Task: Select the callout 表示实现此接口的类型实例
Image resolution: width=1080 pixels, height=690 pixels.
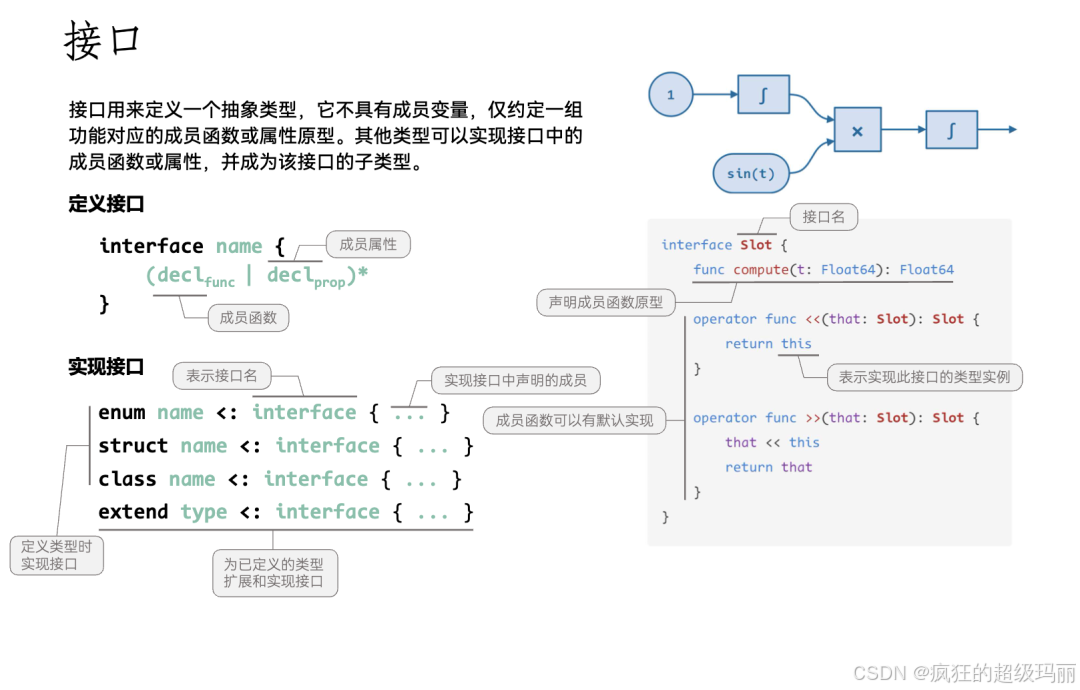Action: click(924, 377)
